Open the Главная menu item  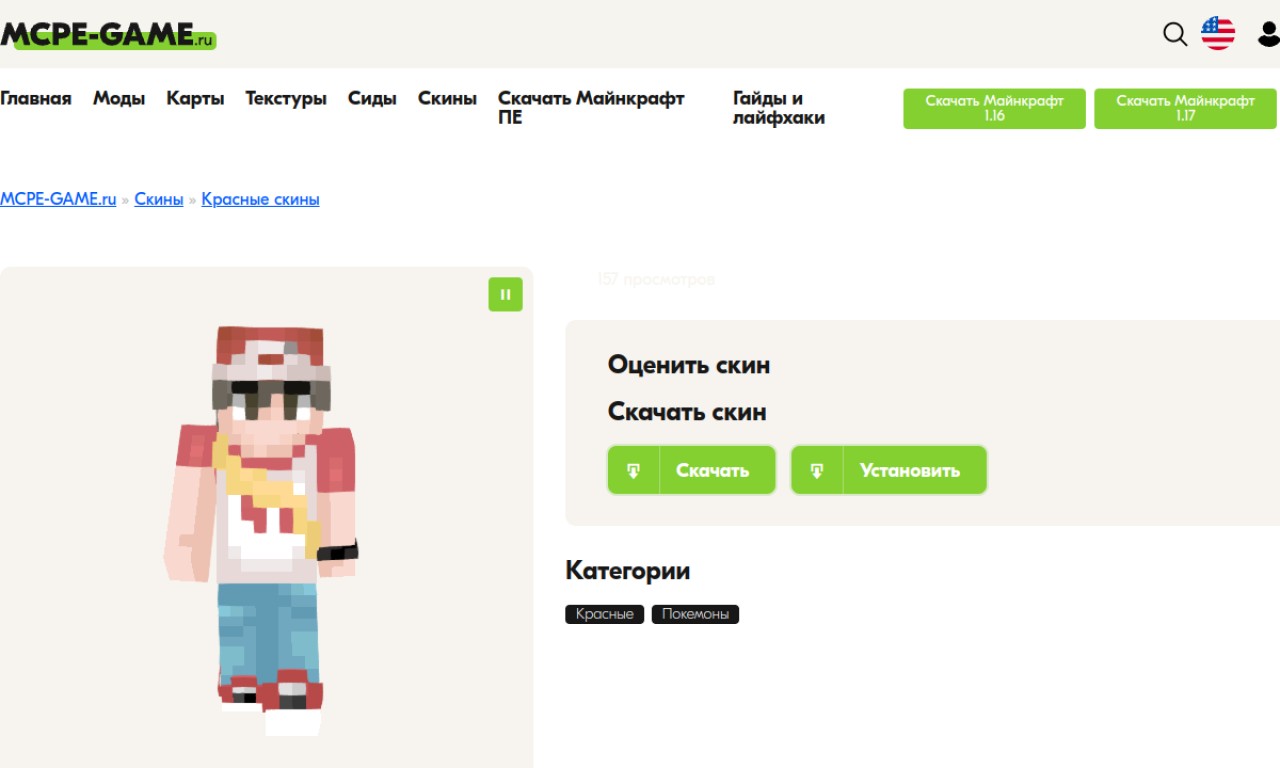pos(36,98)
